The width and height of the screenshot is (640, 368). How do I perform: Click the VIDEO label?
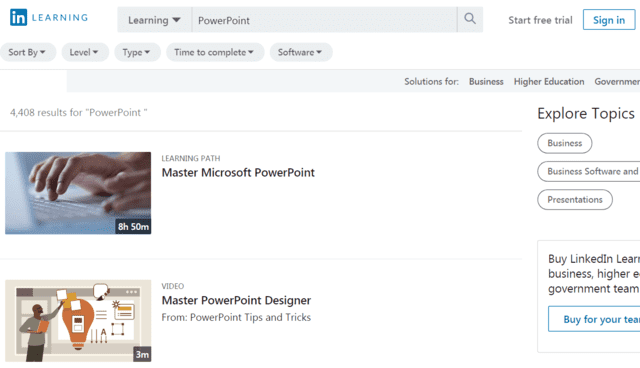(173, 286)
